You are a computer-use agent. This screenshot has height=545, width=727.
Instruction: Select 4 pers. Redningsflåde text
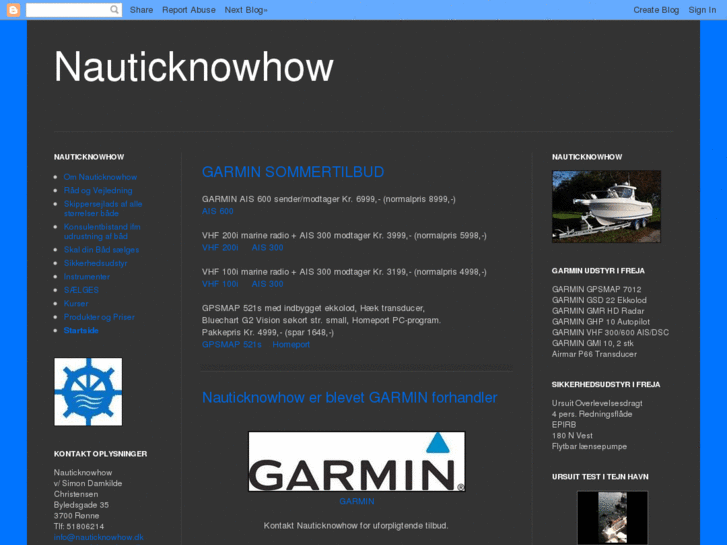pos(592,414)
